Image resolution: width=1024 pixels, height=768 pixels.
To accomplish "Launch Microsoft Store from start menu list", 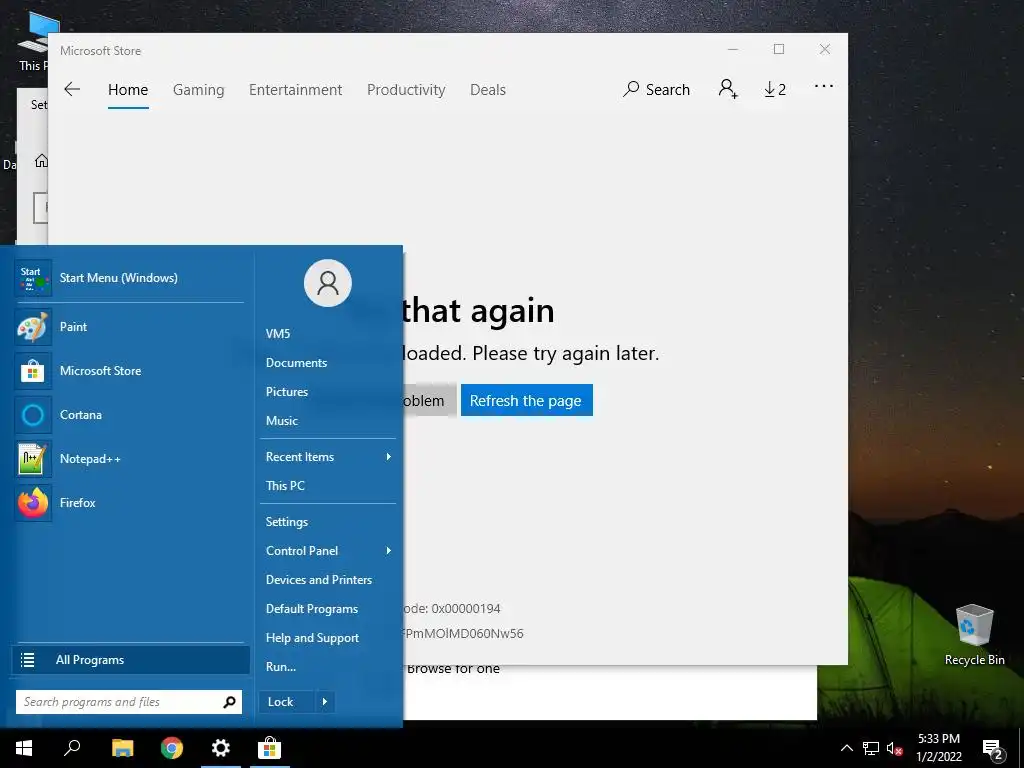I will pos(129,371).
